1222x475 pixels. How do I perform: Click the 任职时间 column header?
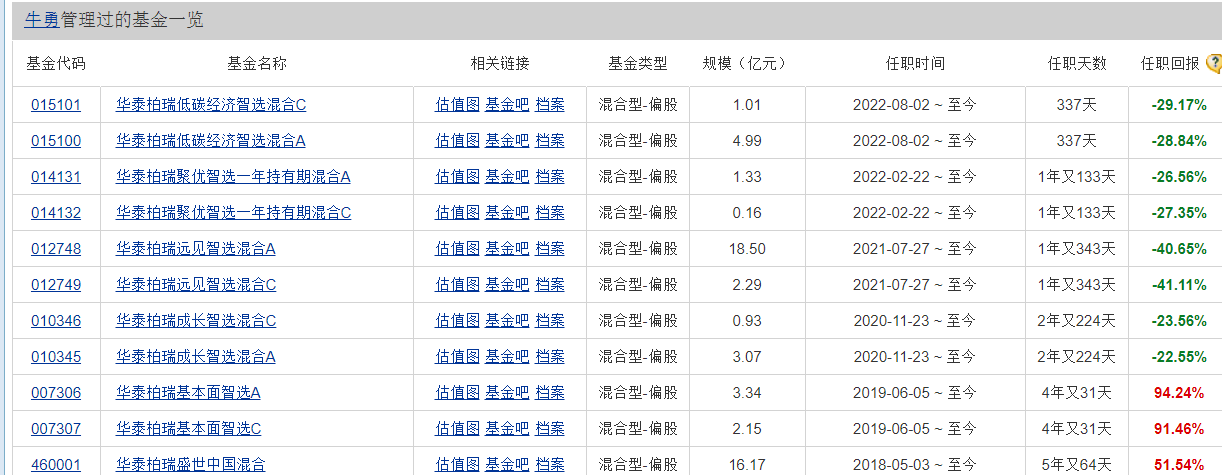pyautogui.click(x=915, y=63)
